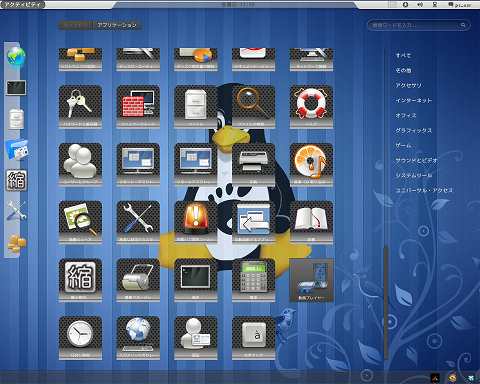
Task: Select the ユニバーサル・アクセス category
Action: [424, 190]
